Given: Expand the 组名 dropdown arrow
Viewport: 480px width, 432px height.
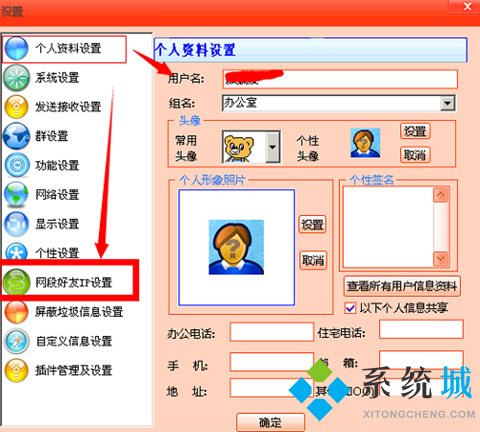Looking at the screenshot, I should (x=447, y=103).
